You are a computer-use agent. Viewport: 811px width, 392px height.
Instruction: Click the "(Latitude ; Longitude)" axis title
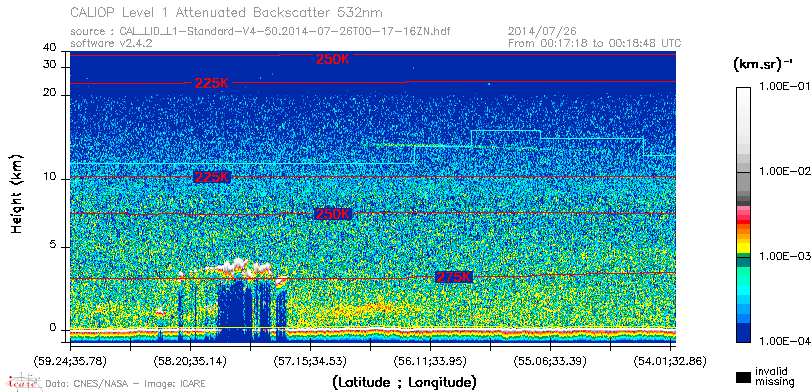[404, 383]
